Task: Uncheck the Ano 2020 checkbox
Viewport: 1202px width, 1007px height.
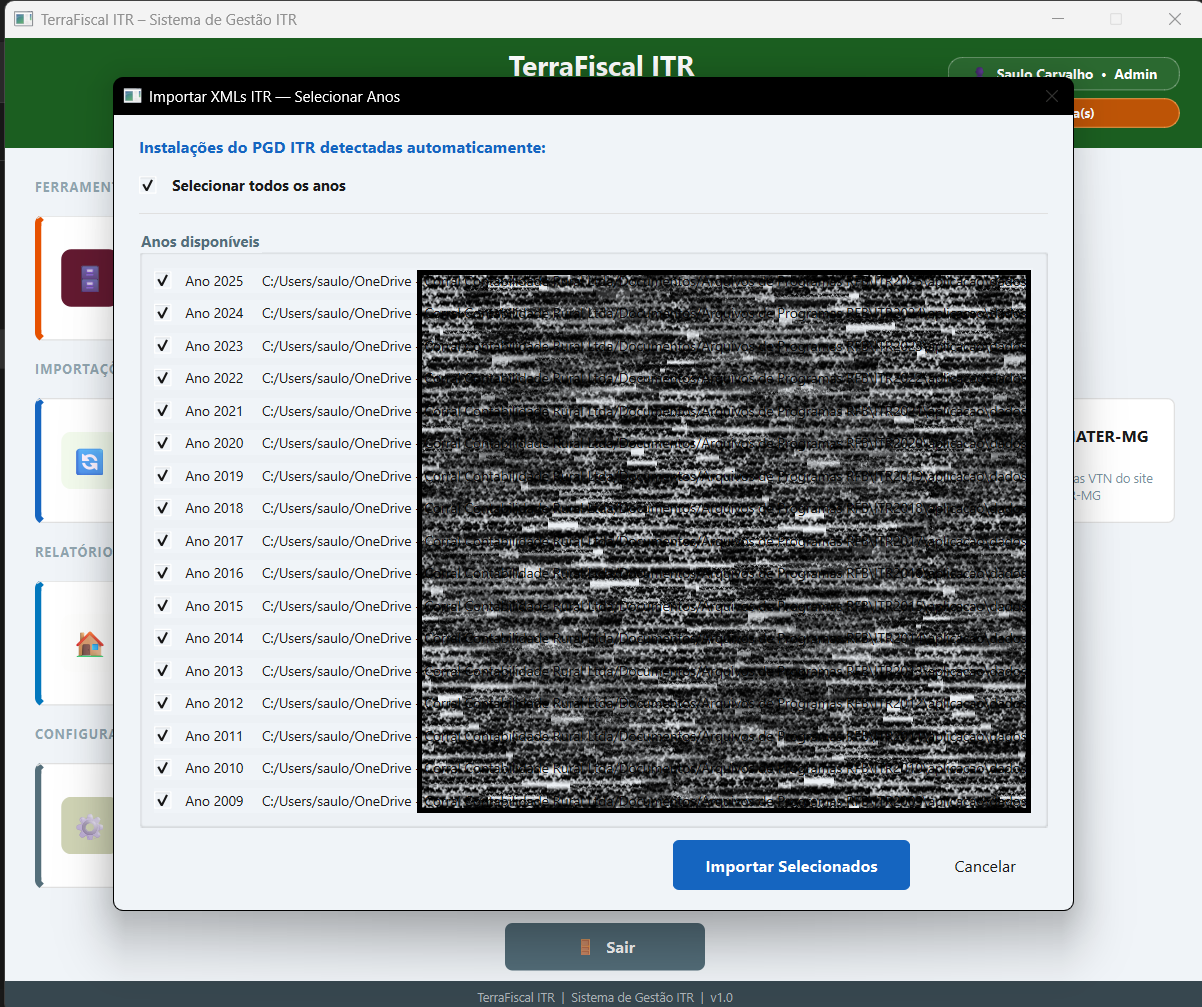Action: 163,443
